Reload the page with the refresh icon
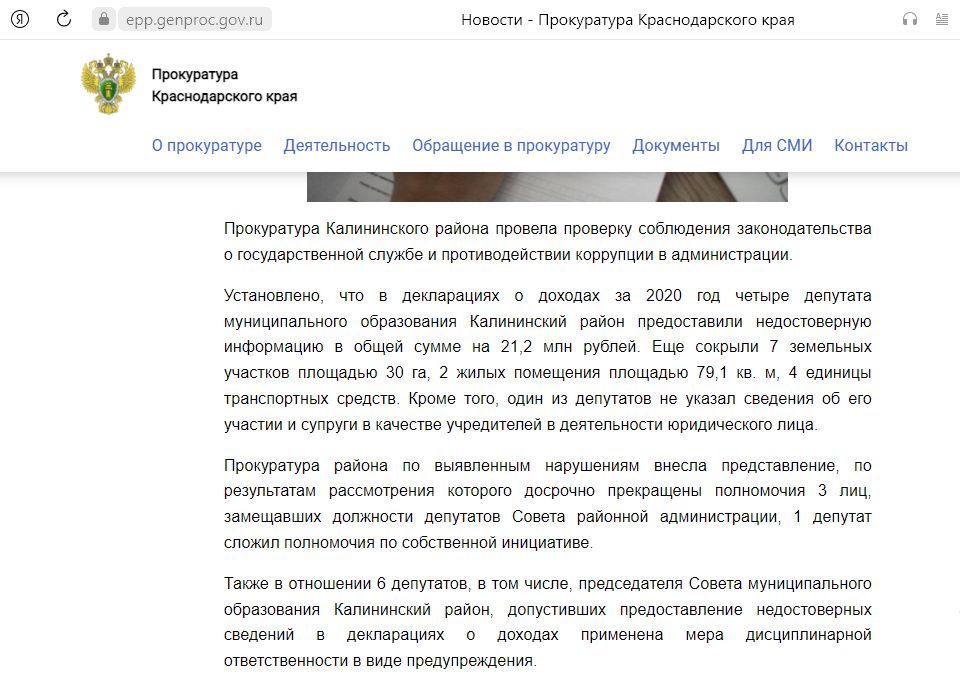 coord(63,19)
